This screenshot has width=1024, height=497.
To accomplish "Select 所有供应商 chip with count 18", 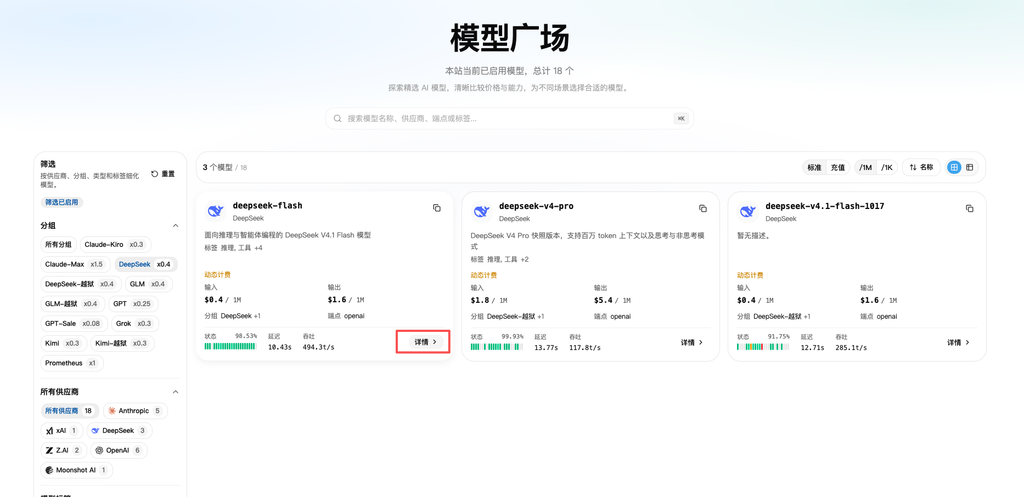I will click(70, 411).
